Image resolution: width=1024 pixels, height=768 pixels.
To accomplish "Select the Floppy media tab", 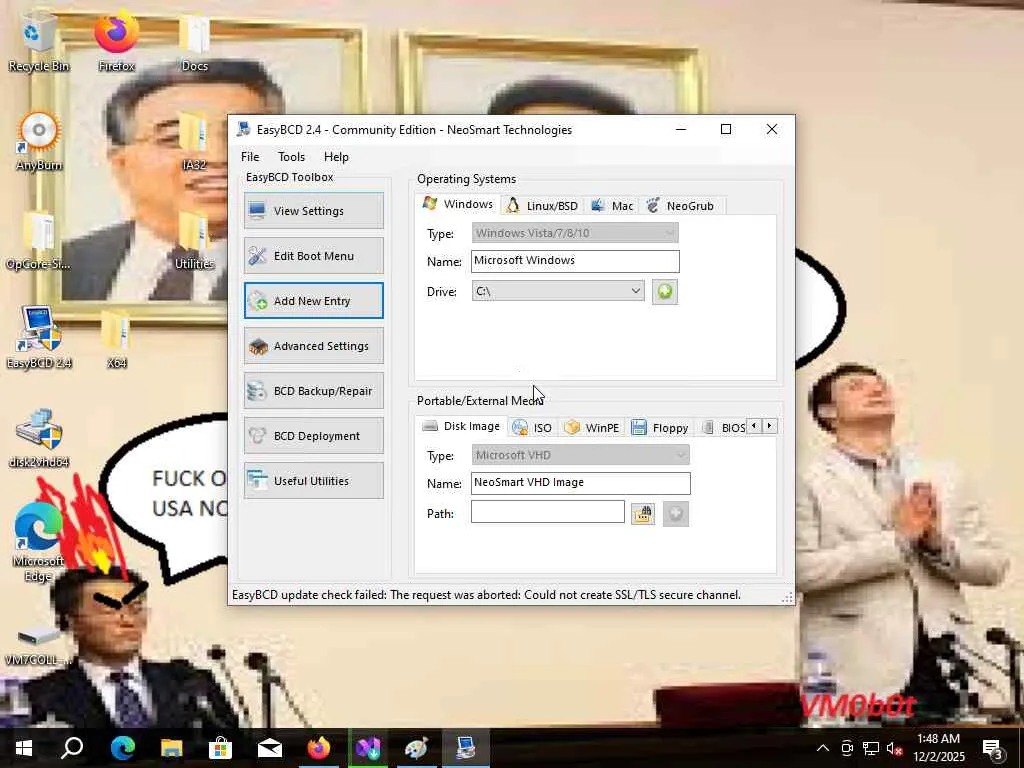I will tap(660, 428).
